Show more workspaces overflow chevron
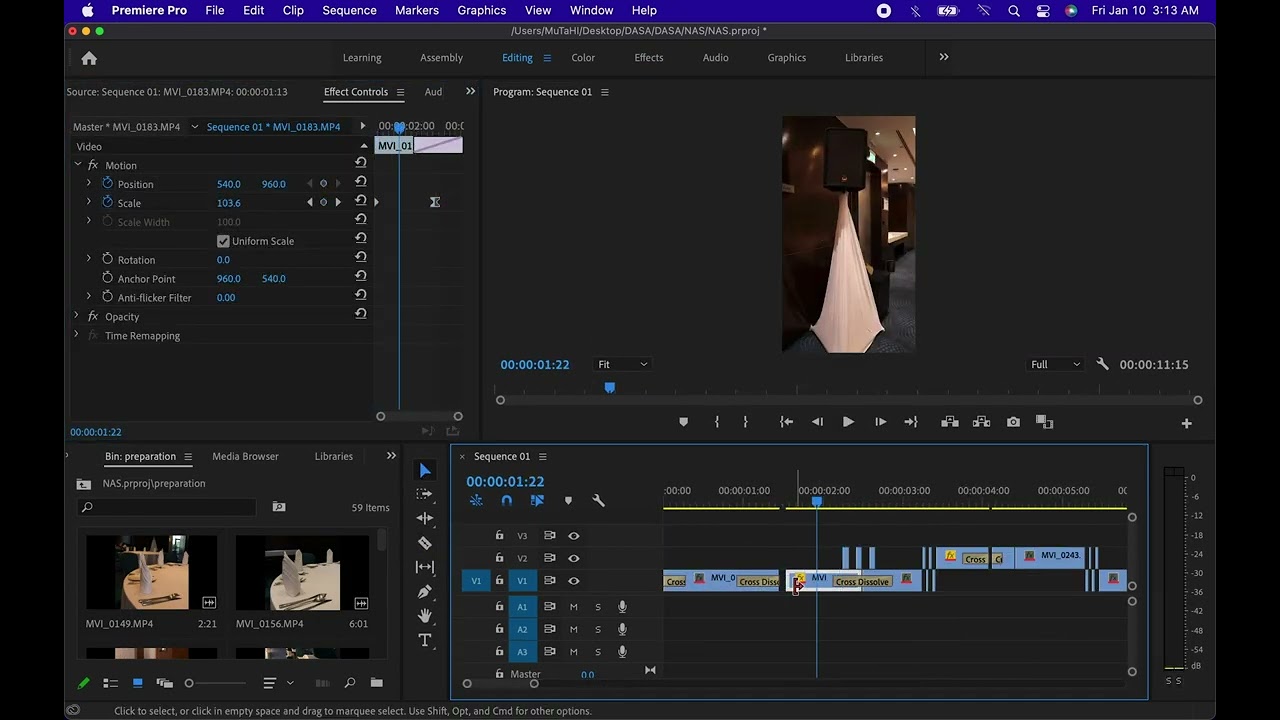Image resolution: width=1280 pixels, height=720 pixels. [x=943, y=57]
